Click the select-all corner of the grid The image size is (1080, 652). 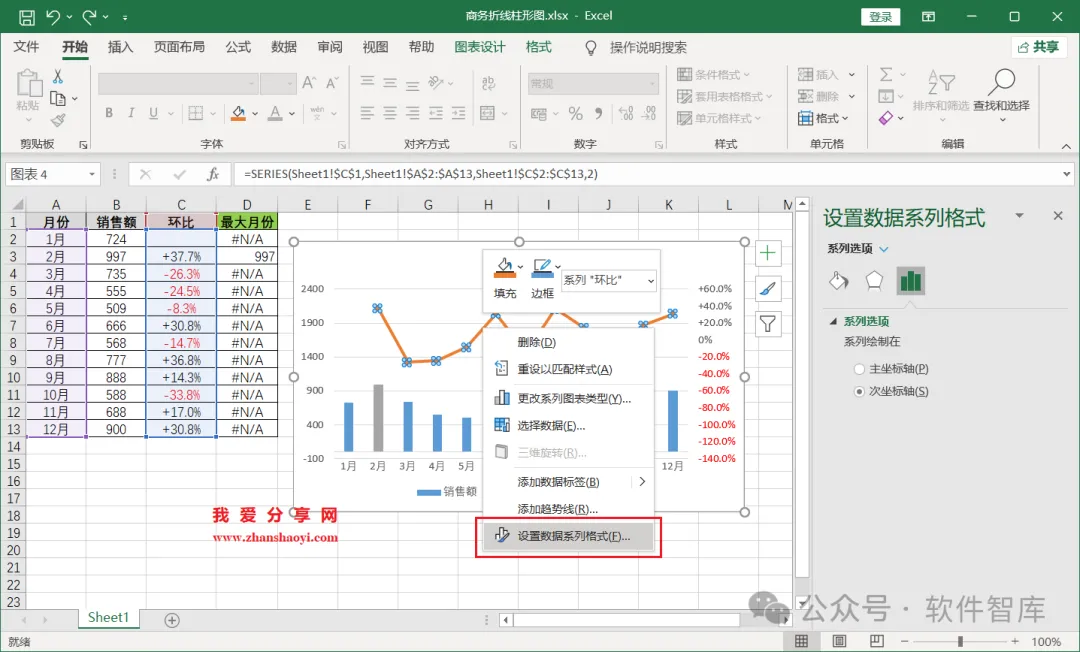(15, 204)
